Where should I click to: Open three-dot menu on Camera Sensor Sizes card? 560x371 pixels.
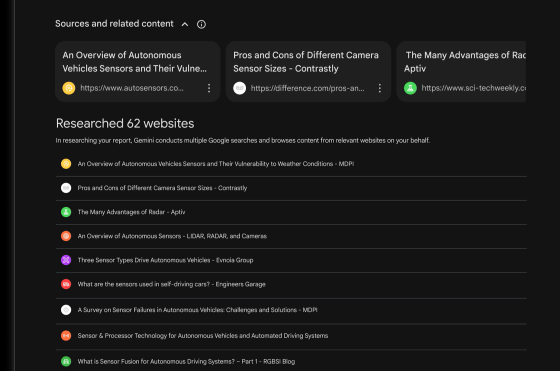pos(380,88)
